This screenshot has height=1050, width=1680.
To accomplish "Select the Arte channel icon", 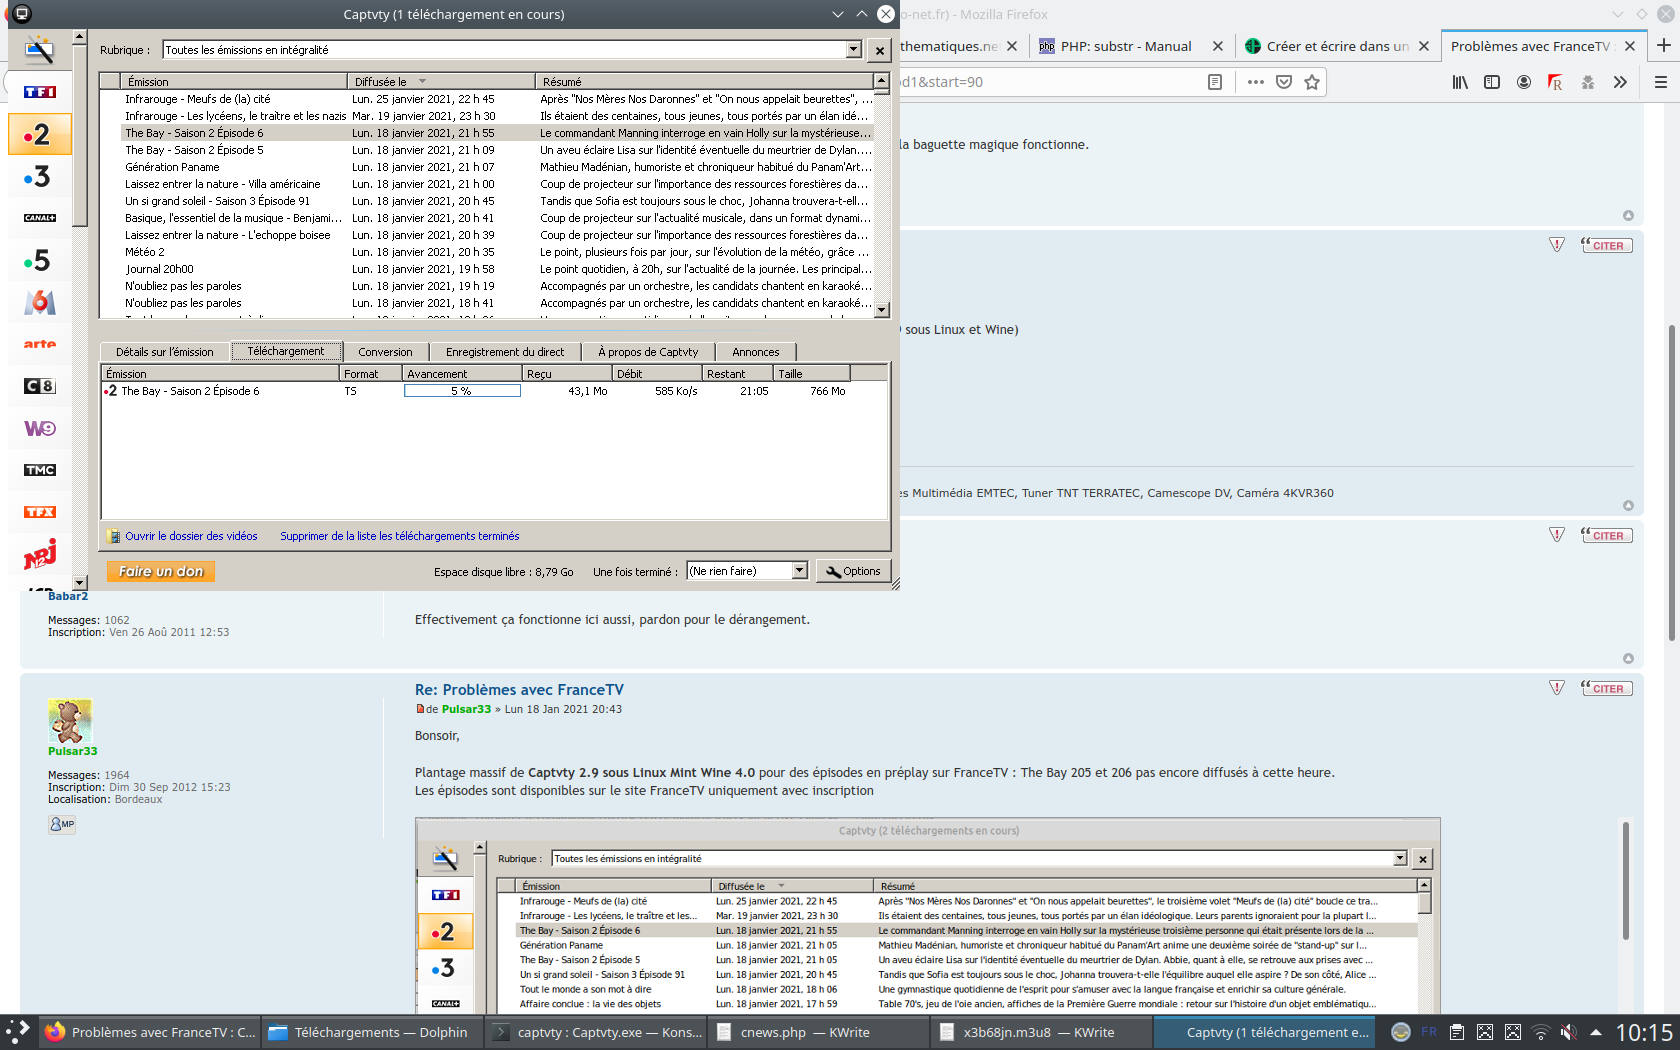I will 40,344.
